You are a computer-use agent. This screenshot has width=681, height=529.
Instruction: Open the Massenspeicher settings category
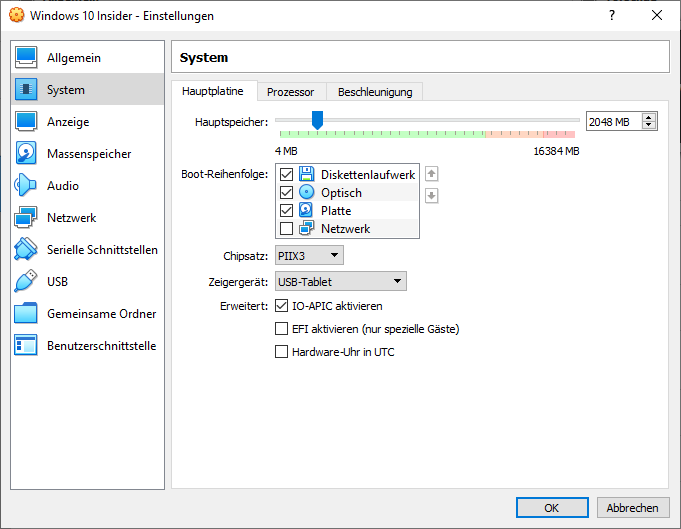coord(88,153)
